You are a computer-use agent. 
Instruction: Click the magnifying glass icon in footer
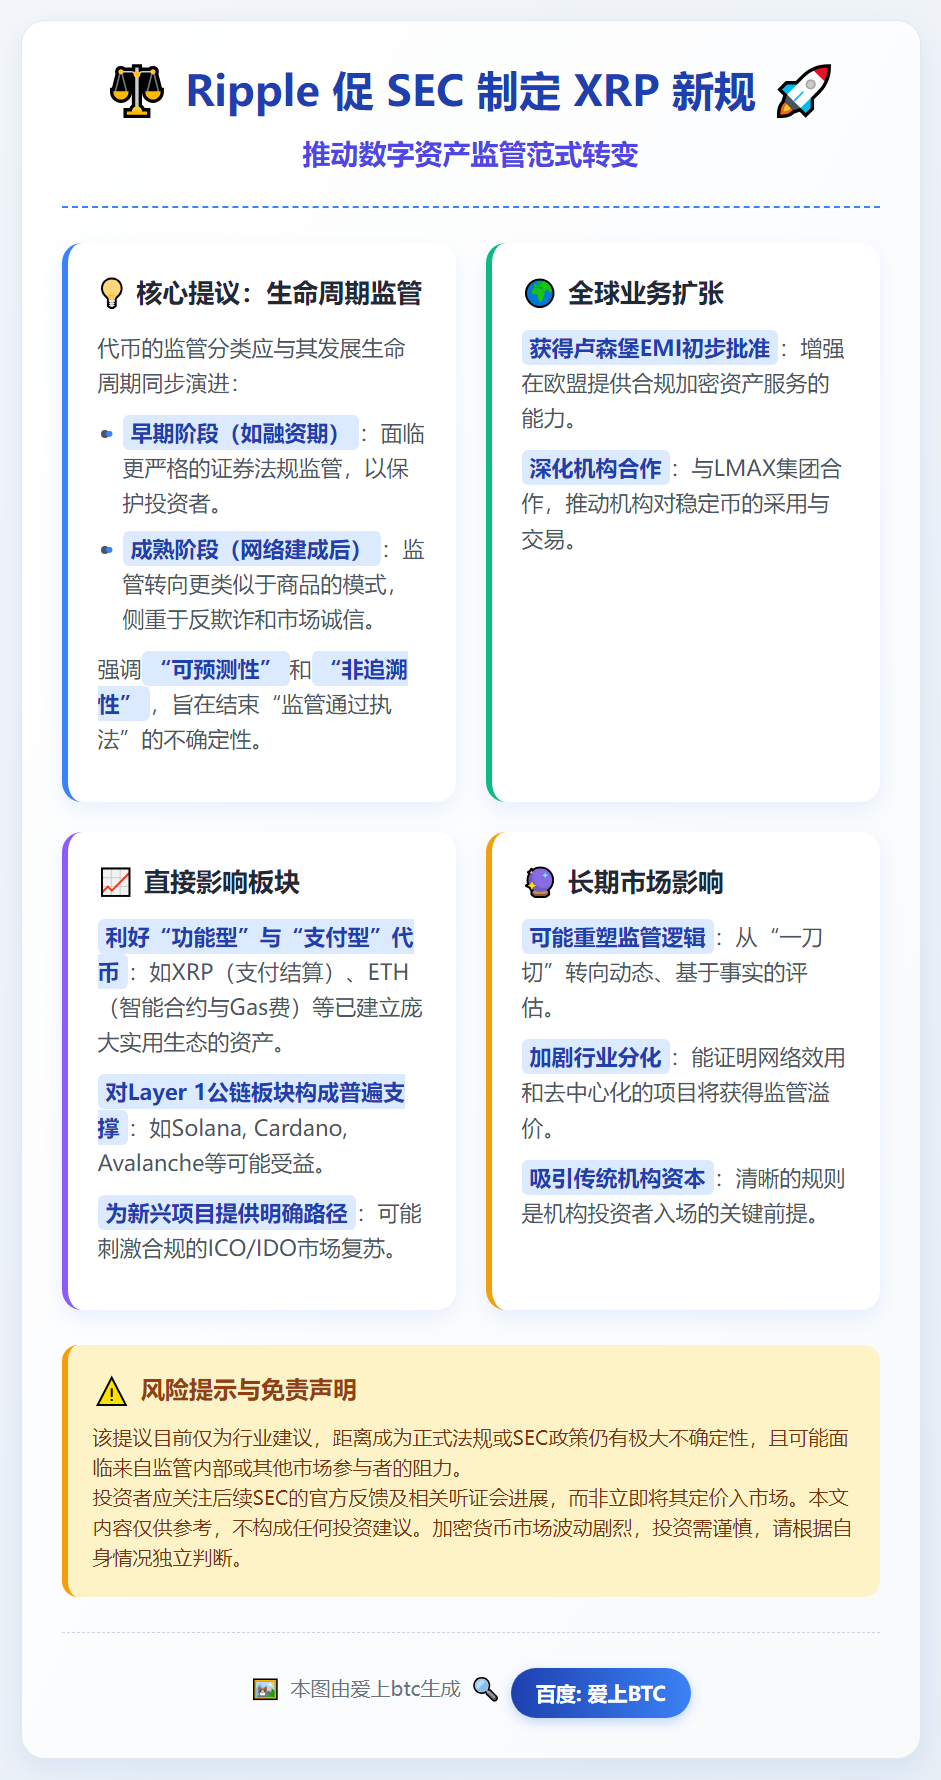pos(485,1689)
